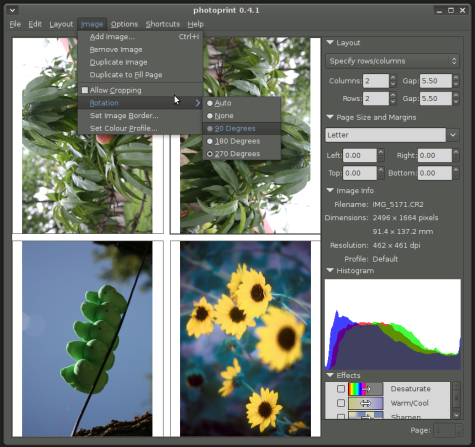This screenshot has width=475, height=447.
Task: Click the Warm/Cool effect icon
Action: (365, 403)
